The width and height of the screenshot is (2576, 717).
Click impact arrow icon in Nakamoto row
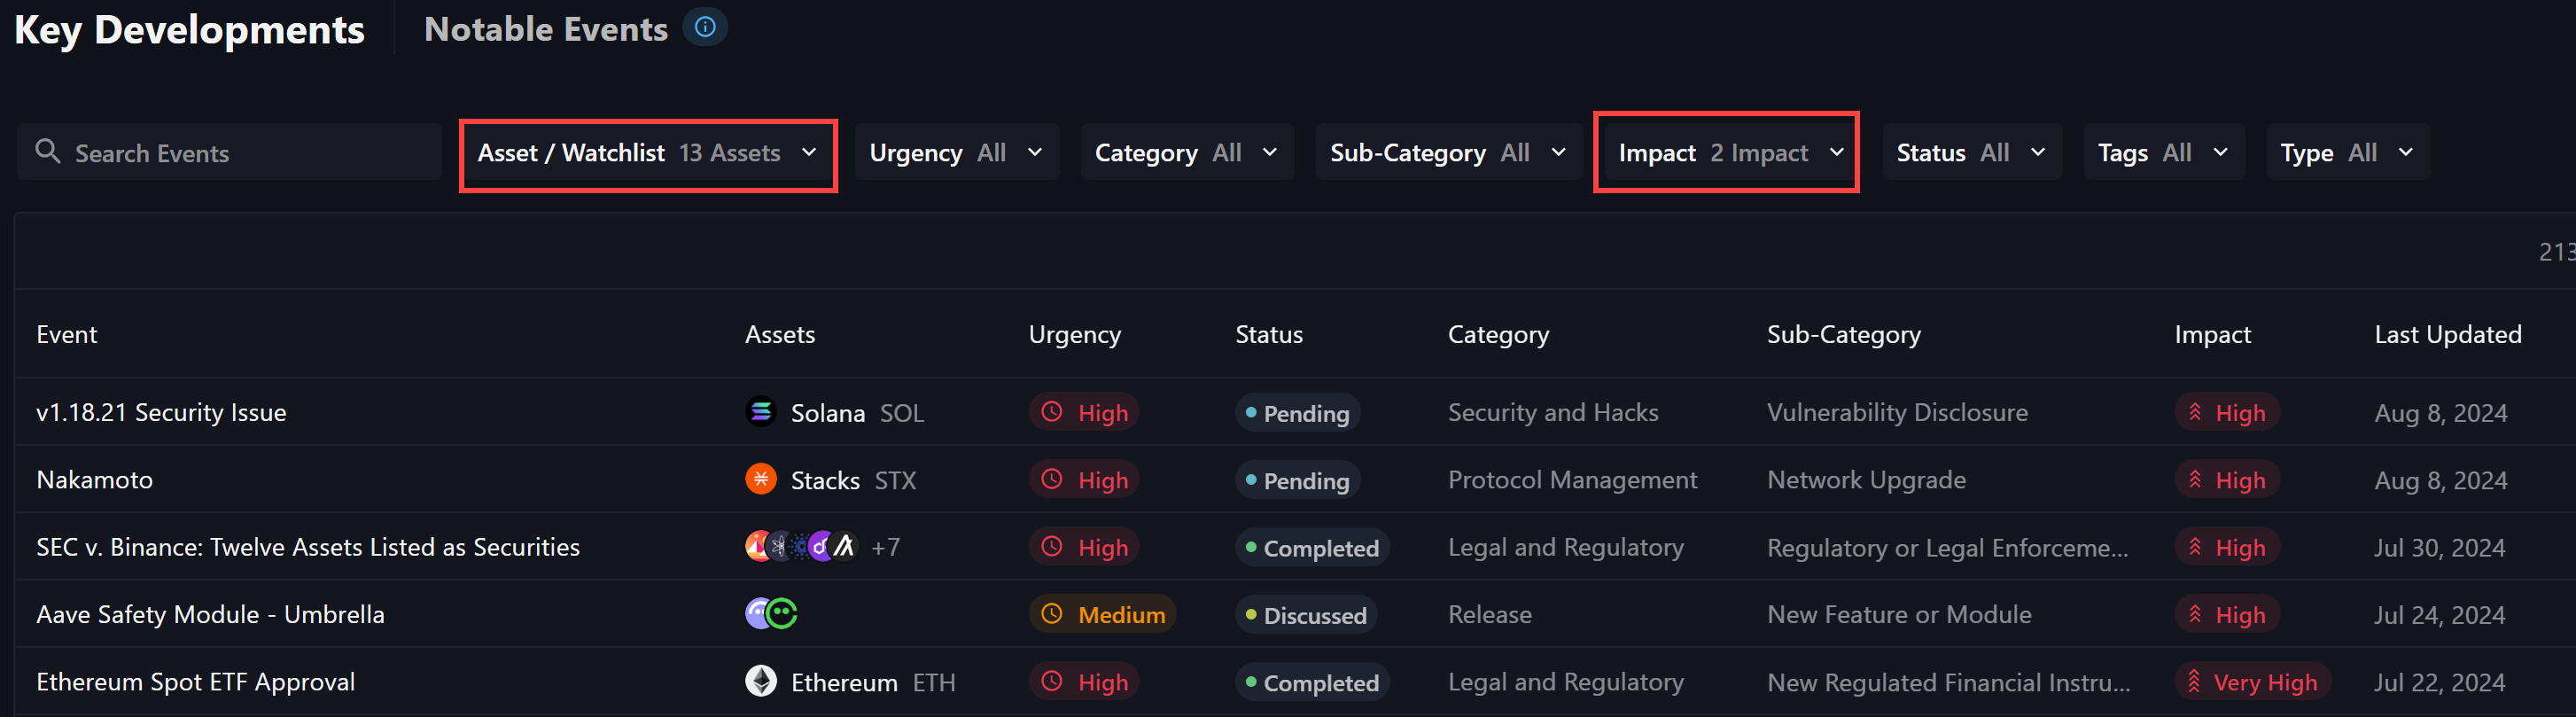pos(2195,479)
